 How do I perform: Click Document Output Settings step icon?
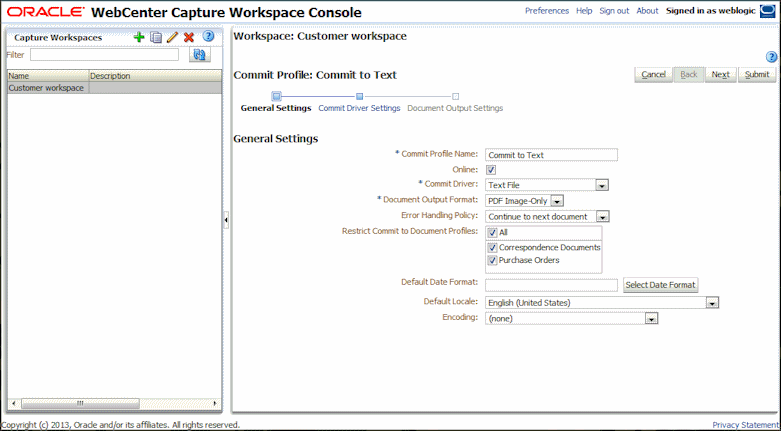click(x=455, y=96)
